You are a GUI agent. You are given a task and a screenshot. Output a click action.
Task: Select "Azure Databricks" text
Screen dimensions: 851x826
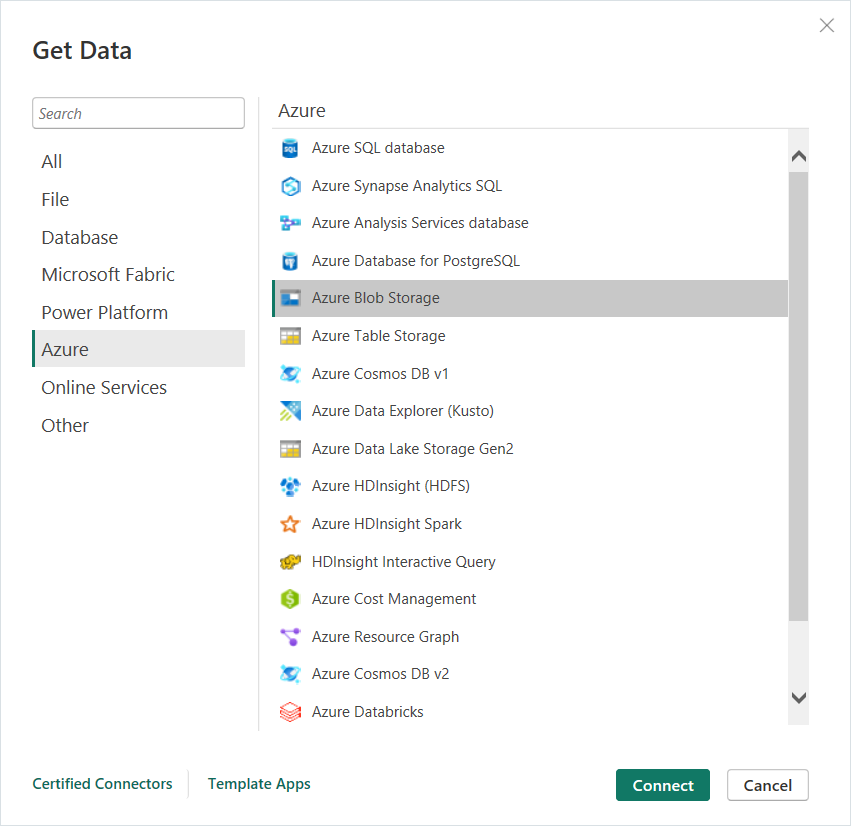coord(367,711)
